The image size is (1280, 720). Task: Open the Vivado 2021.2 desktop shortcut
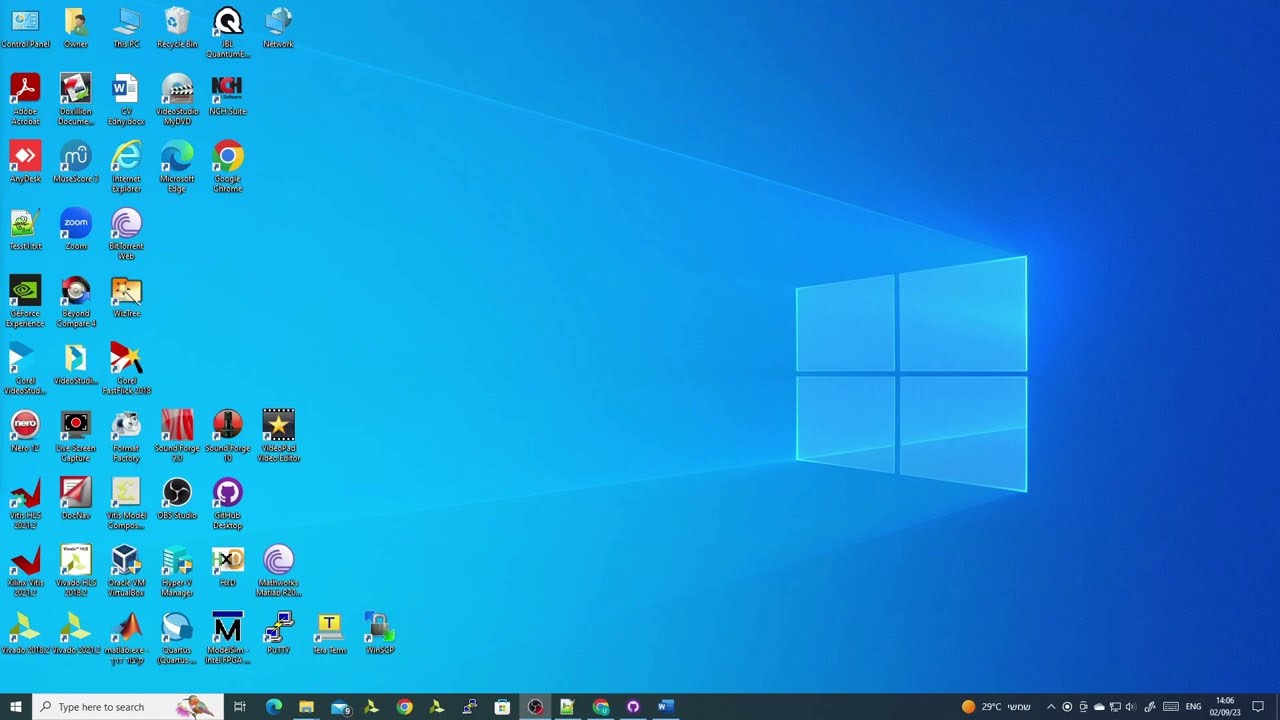pyautogui.click(x=76, y=633)
